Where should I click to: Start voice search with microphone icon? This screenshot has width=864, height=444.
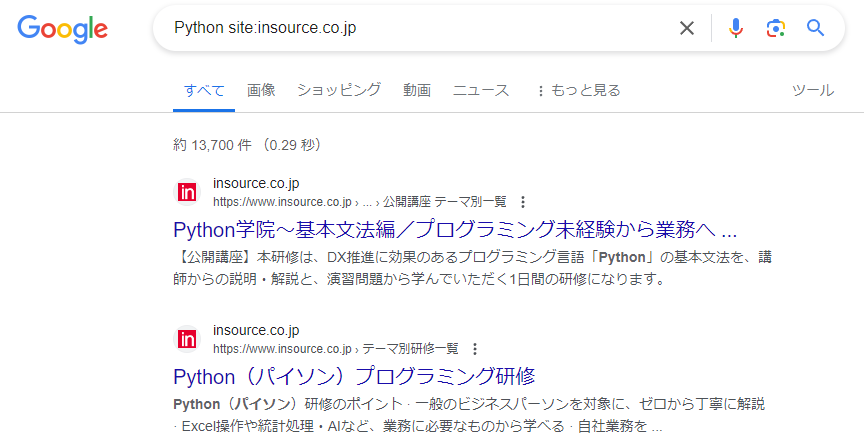[736, 28]
